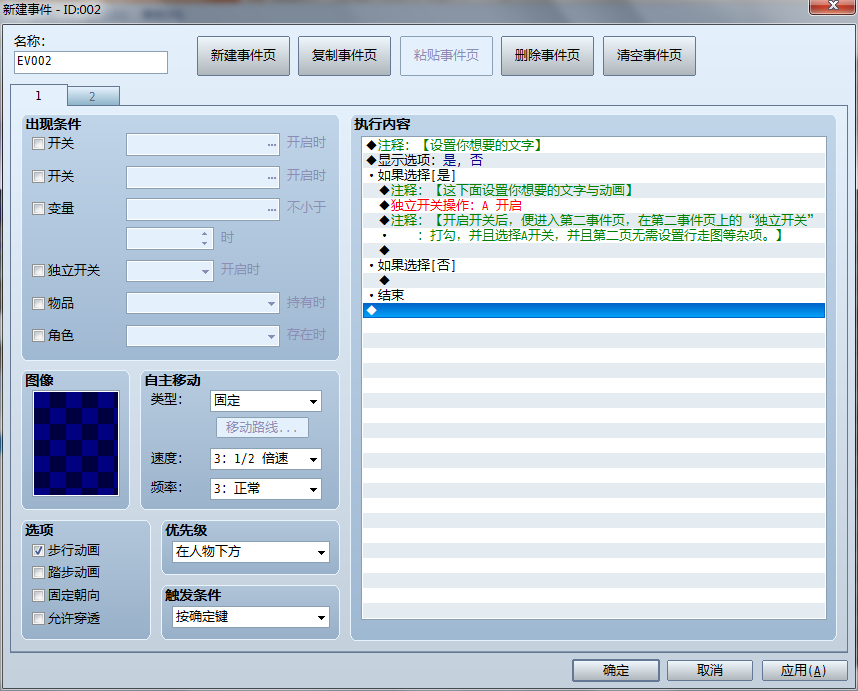Click the 复制事件页 button

(344, 55)
